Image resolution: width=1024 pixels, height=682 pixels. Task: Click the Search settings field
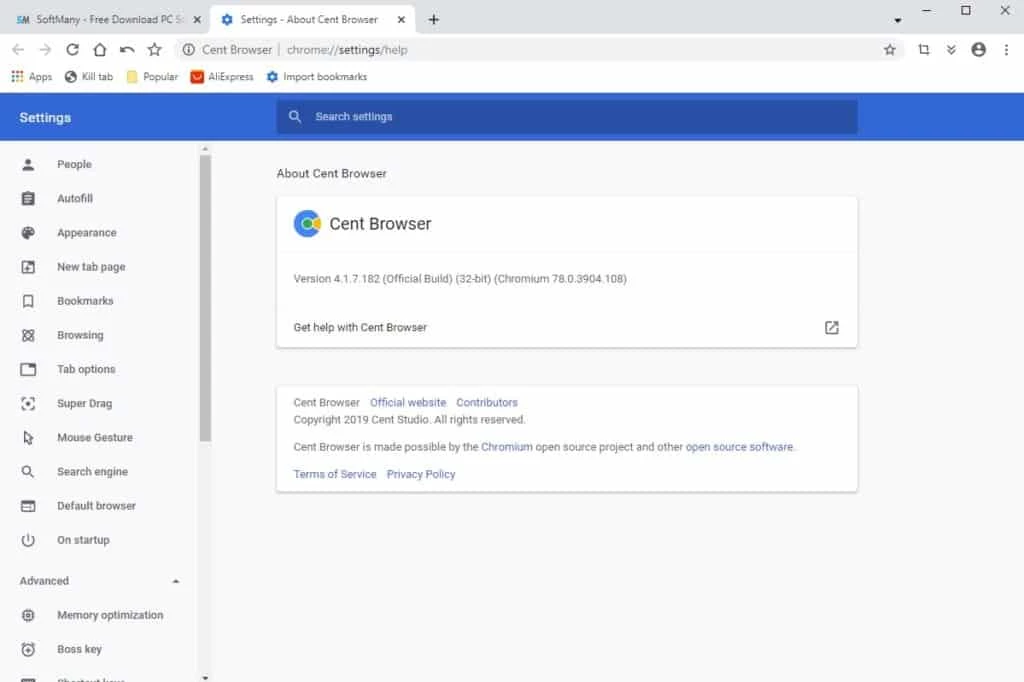point(566,117)
